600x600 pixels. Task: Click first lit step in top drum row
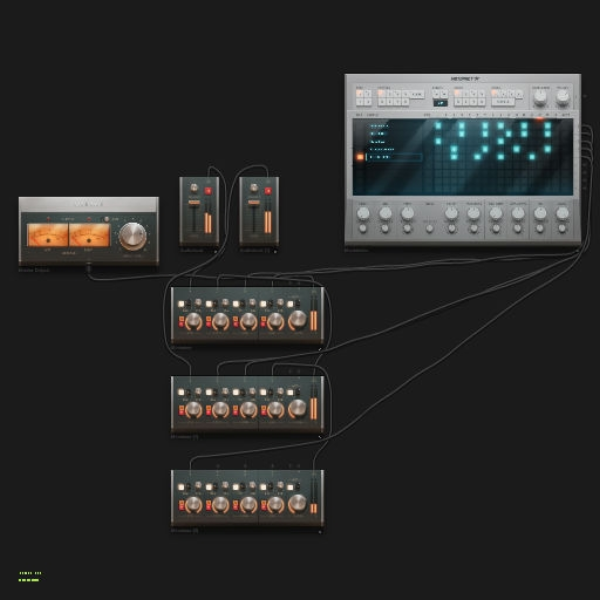pos(438,126)
